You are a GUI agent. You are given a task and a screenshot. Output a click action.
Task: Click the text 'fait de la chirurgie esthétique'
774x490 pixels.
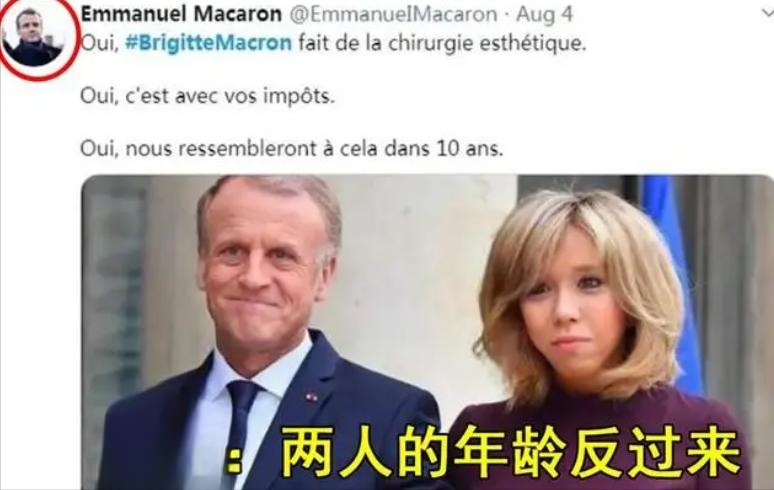[441, 43]
